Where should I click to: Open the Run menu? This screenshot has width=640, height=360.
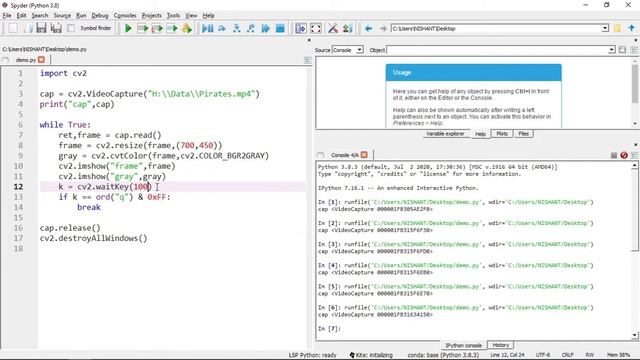[x=81, y=16]
